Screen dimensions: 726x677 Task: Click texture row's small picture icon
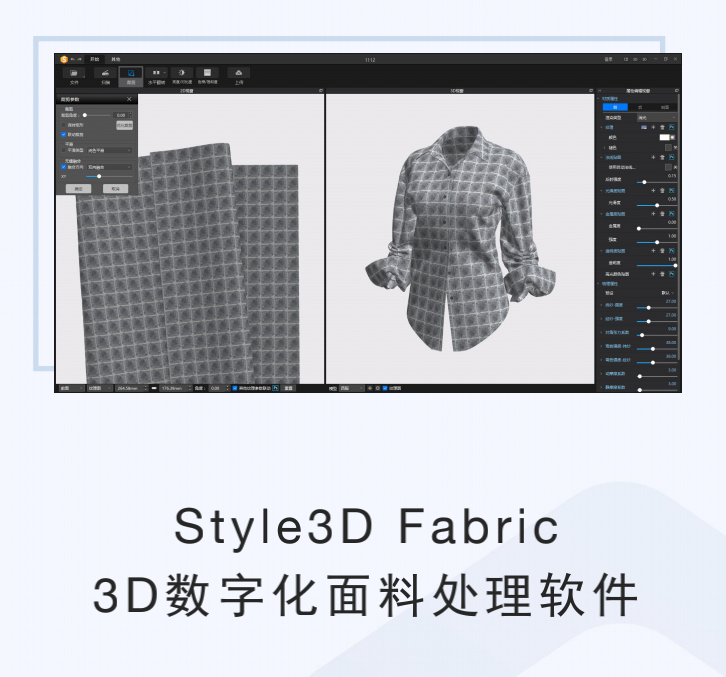pyautogui.click(x=644, y=127)
